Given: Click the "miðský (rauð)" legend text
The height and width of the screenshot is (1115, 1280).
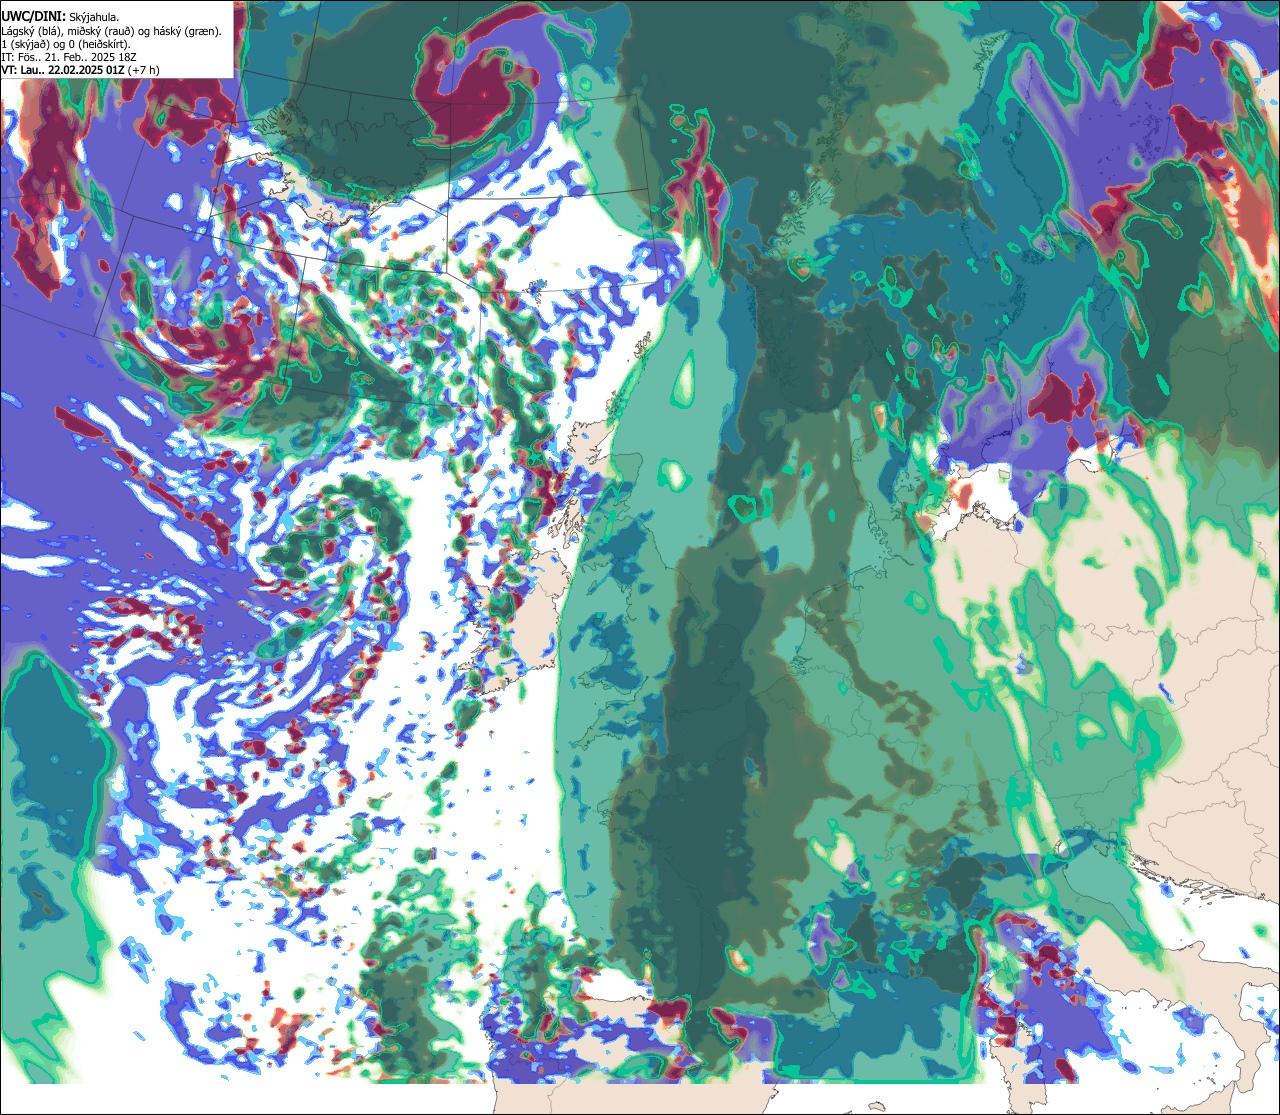Looking at the screenshot, I should 101,32.
